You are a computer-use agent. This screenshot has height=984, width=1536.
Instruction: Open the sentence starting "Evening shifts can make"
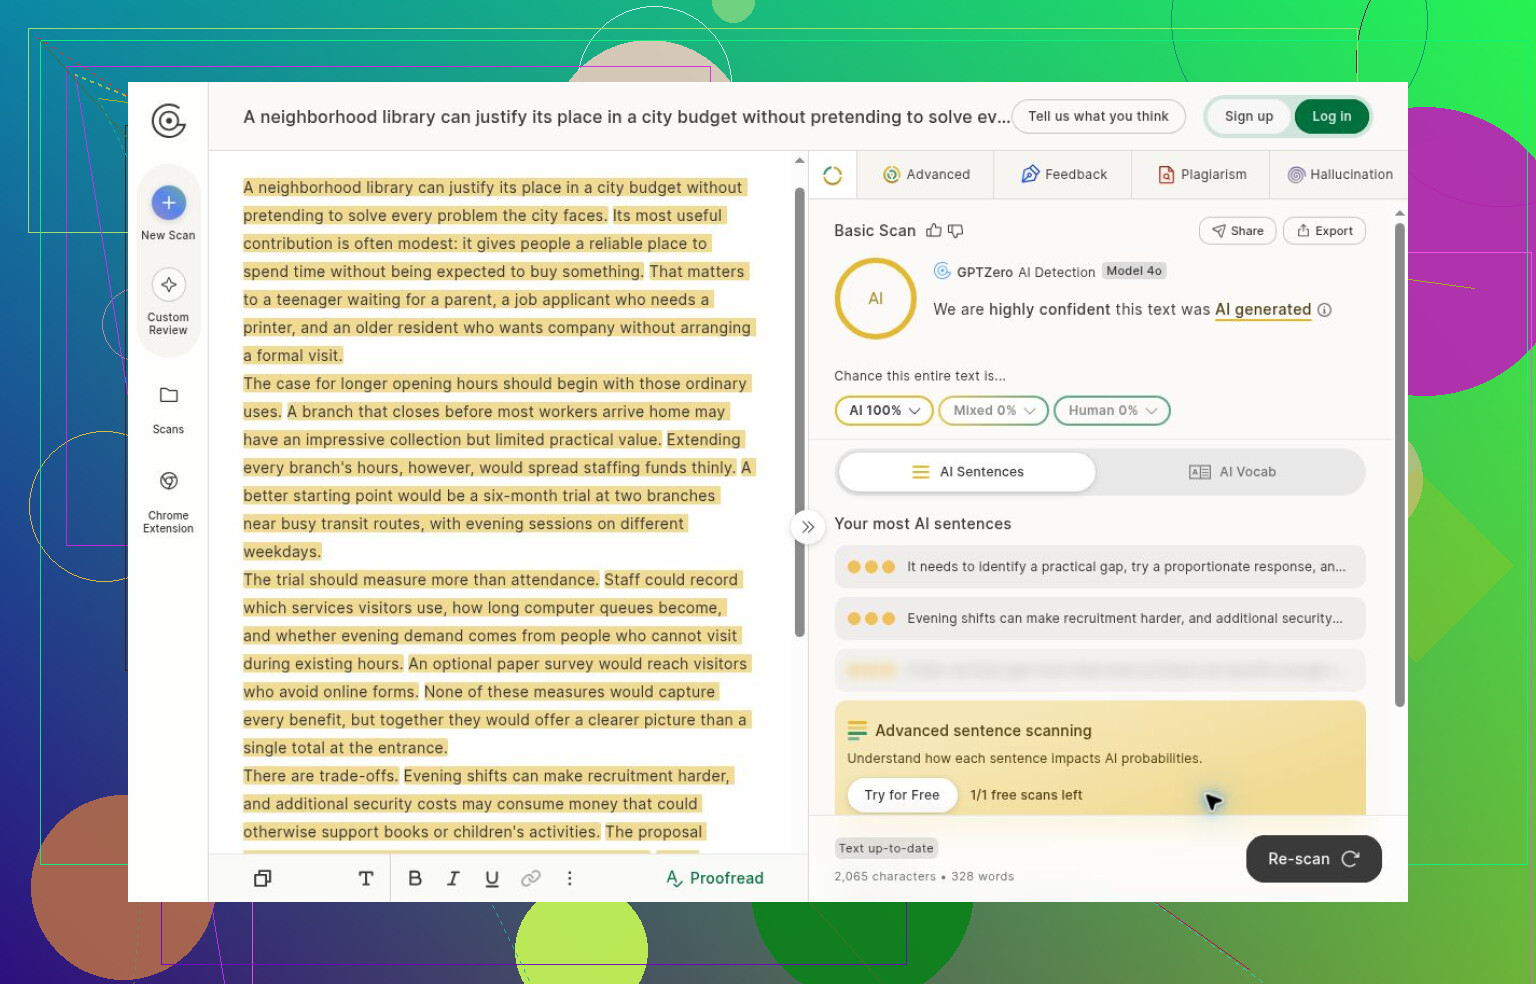[1100, 619]
